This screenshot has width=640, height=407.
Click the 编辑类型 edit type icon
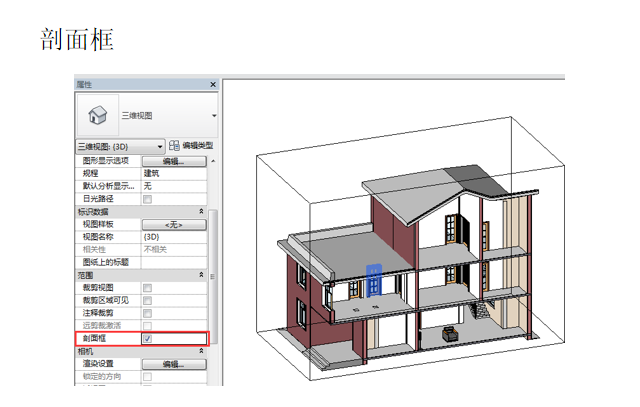(175, 147)
